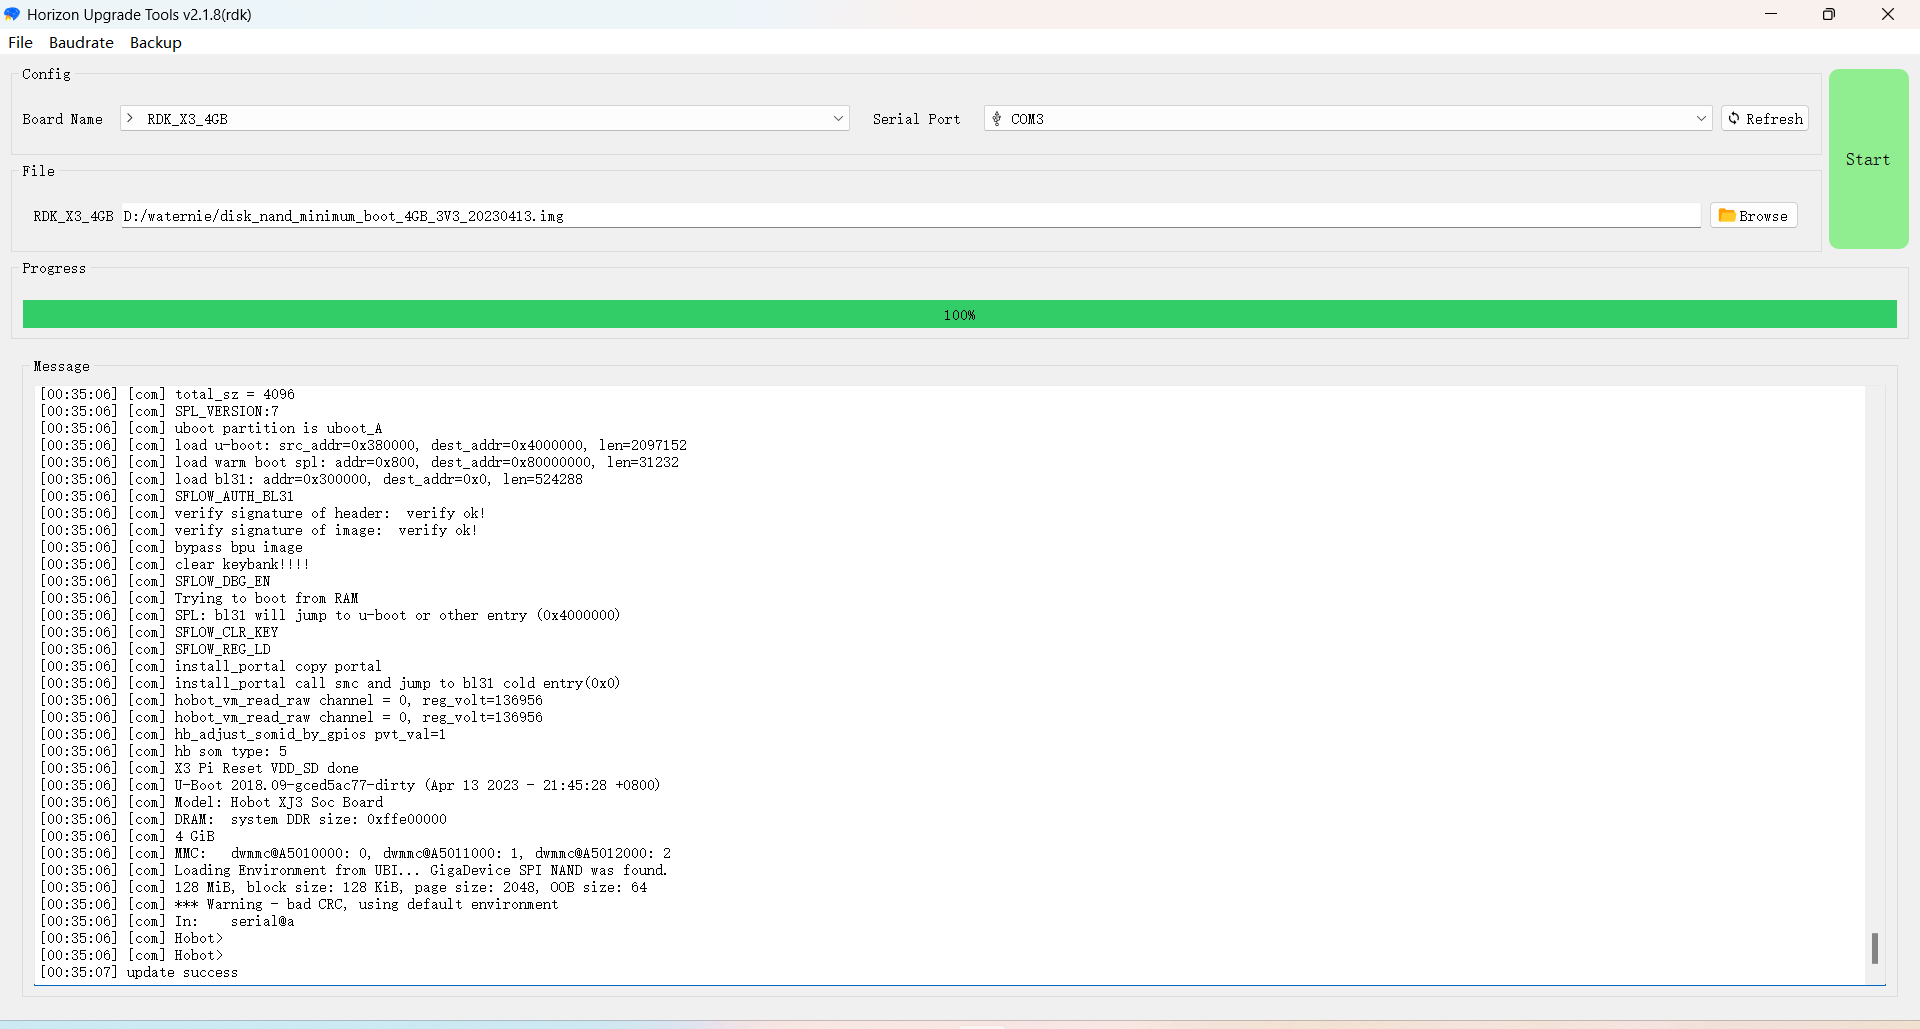Image resolution: width=1920 pixels, height=1029 pixels.
Task: Click the 'SFLOW_REG_LD' log line
Action: [155, 649]
